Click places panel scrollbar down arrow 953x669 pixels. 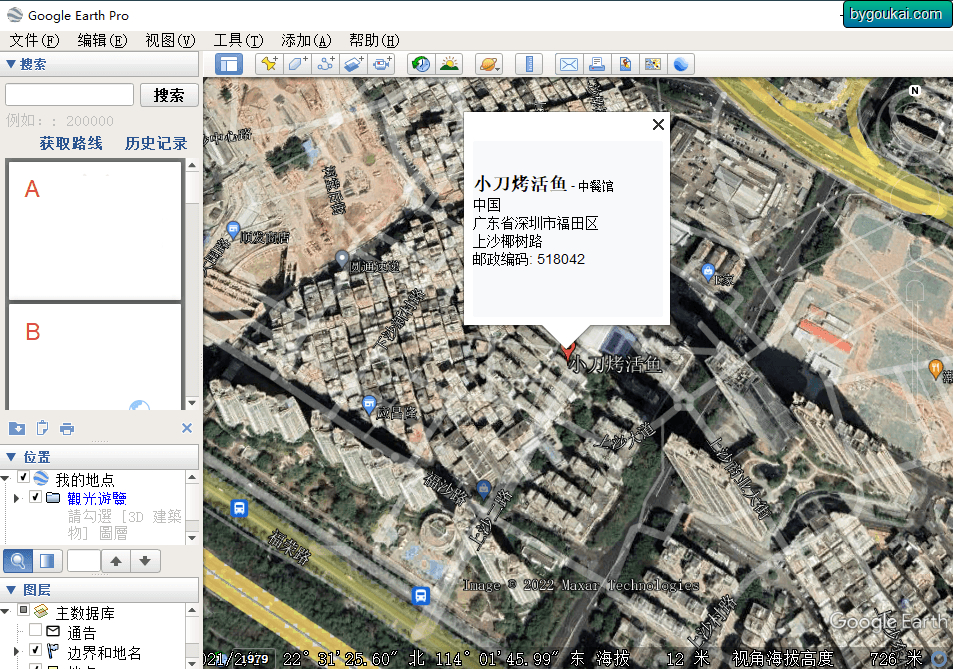tap(192, 537)
